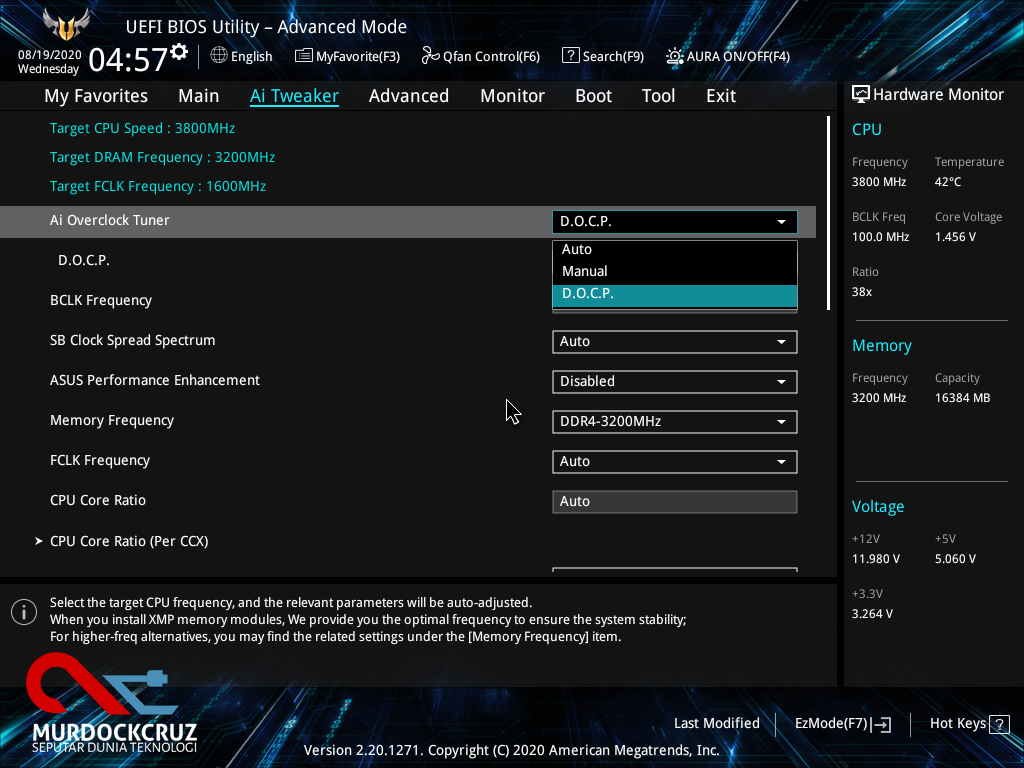Open the Main tab

tap(199, 96)
